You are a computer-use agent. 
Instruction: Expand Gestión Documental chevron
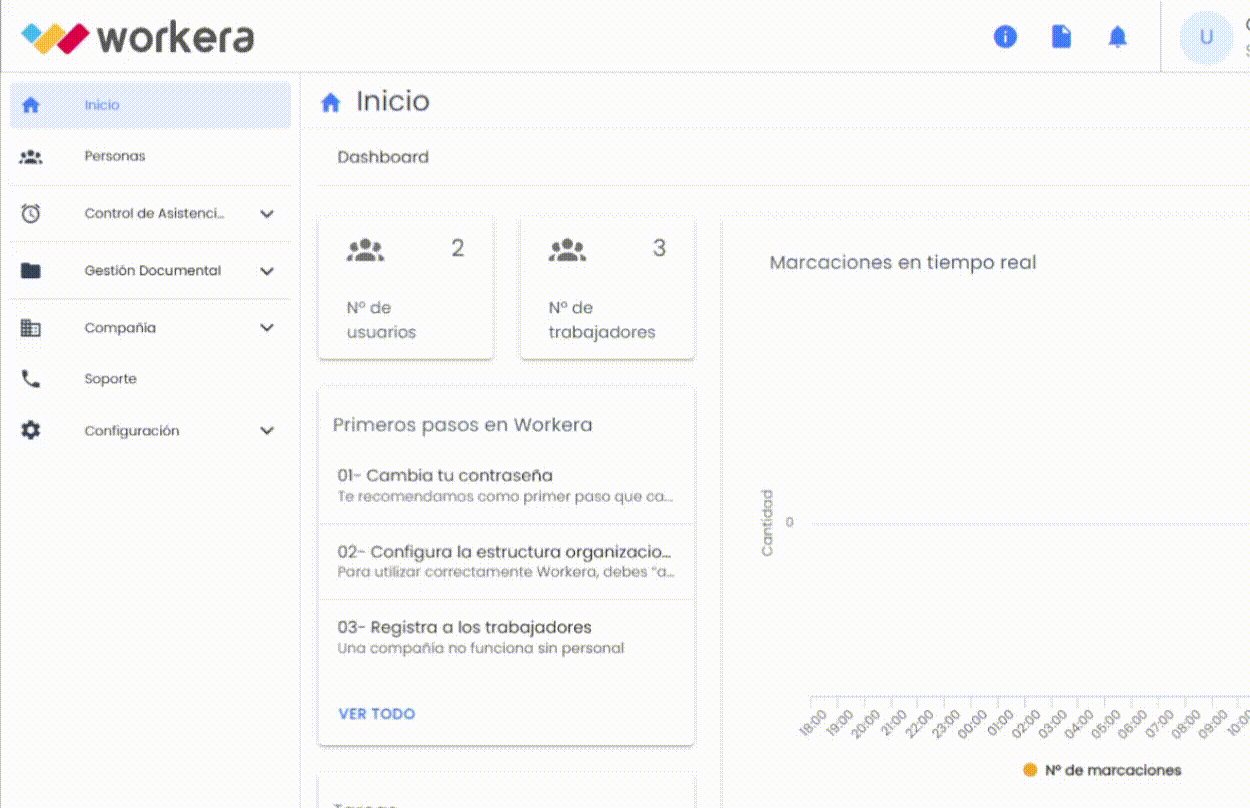coord(267,271)
